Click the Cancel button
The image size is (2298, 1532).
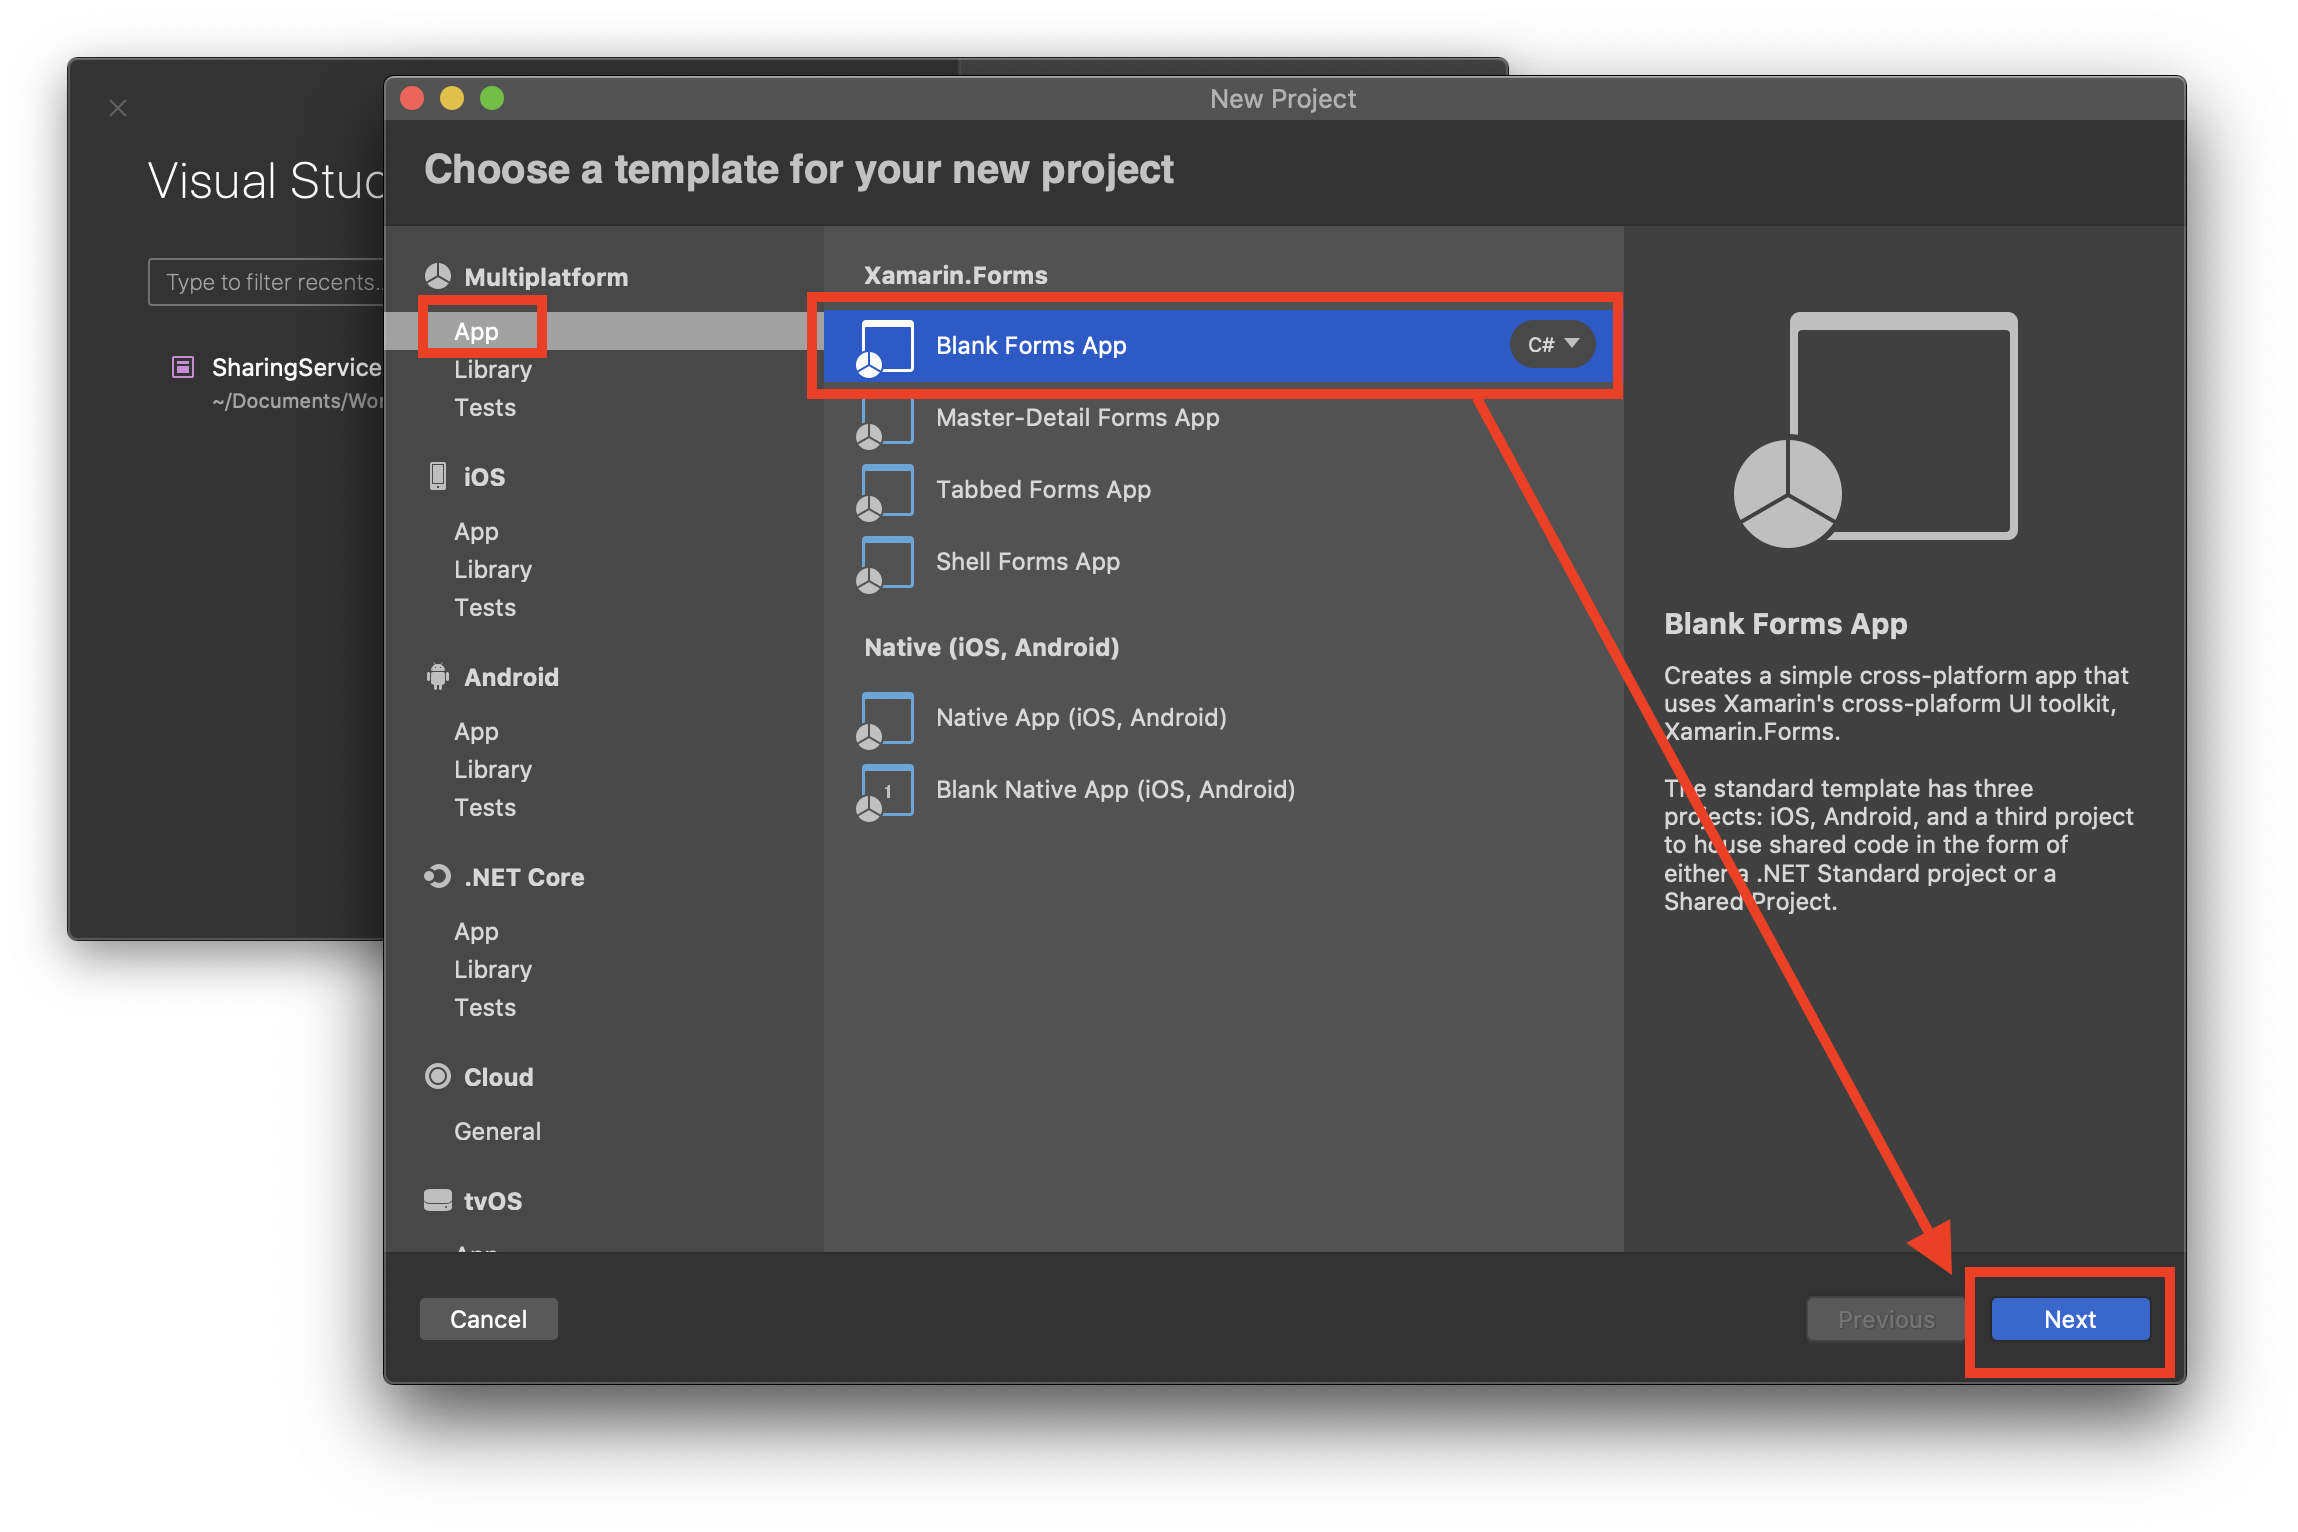488,1318
